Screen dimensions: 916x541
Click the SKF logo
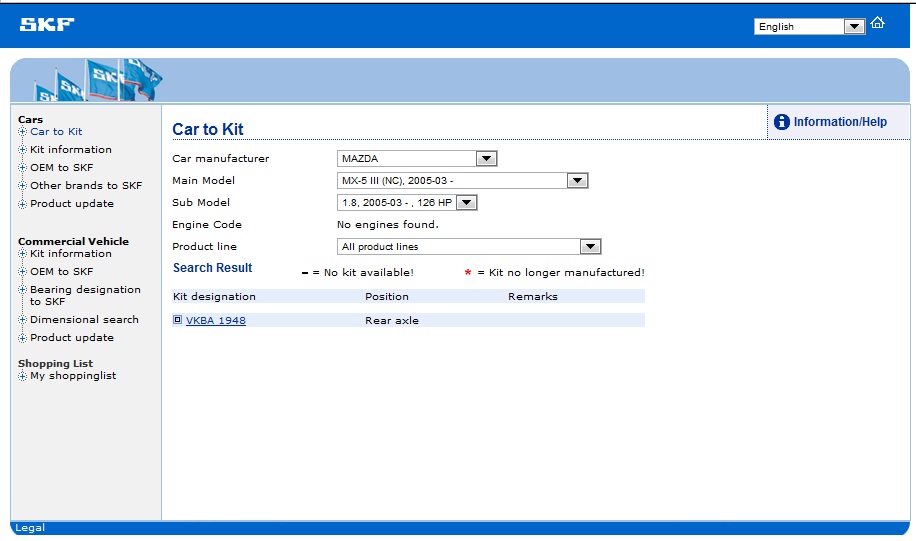pos(47,24)
